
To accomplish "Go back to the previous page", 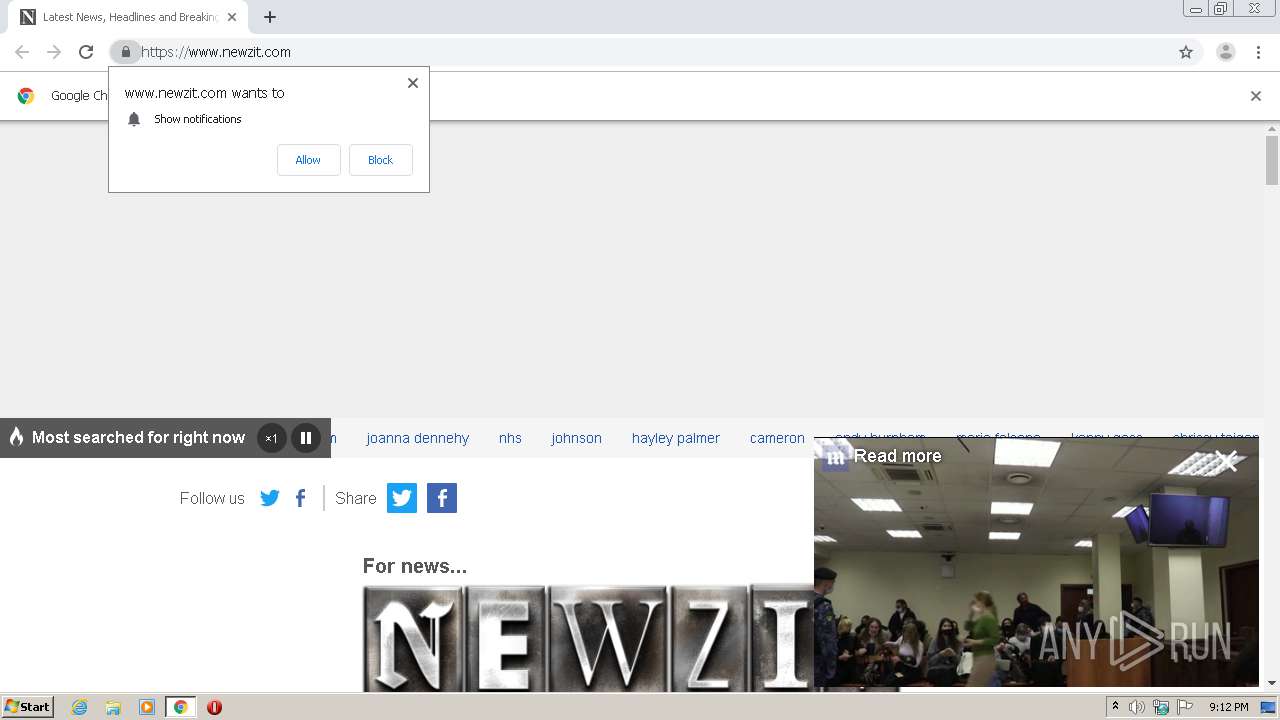I will pyautogui.click(x=22, y=52).
